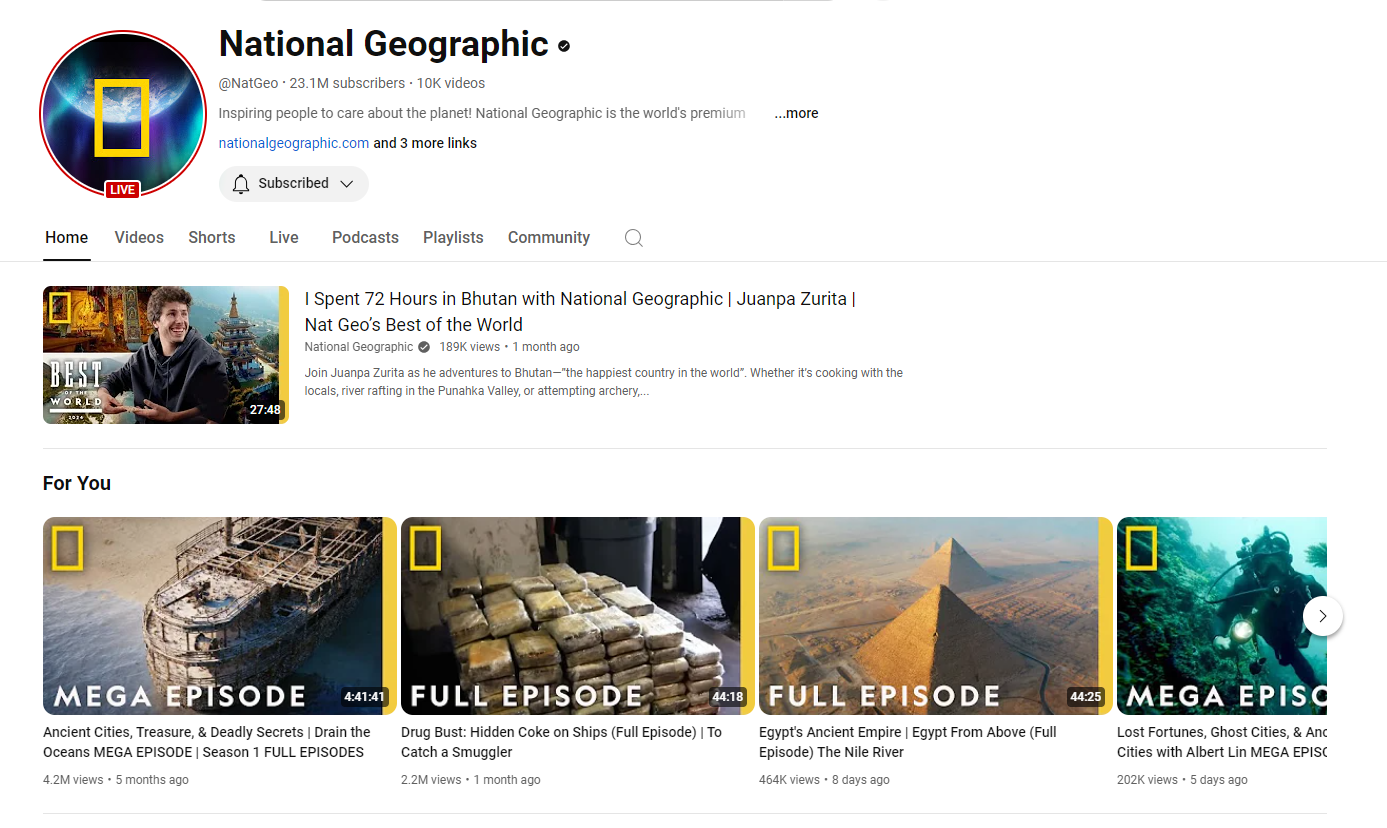Click the 27:48 duration badge
The width and height of the screenshot is (1387, 828).
coord(265,410)
